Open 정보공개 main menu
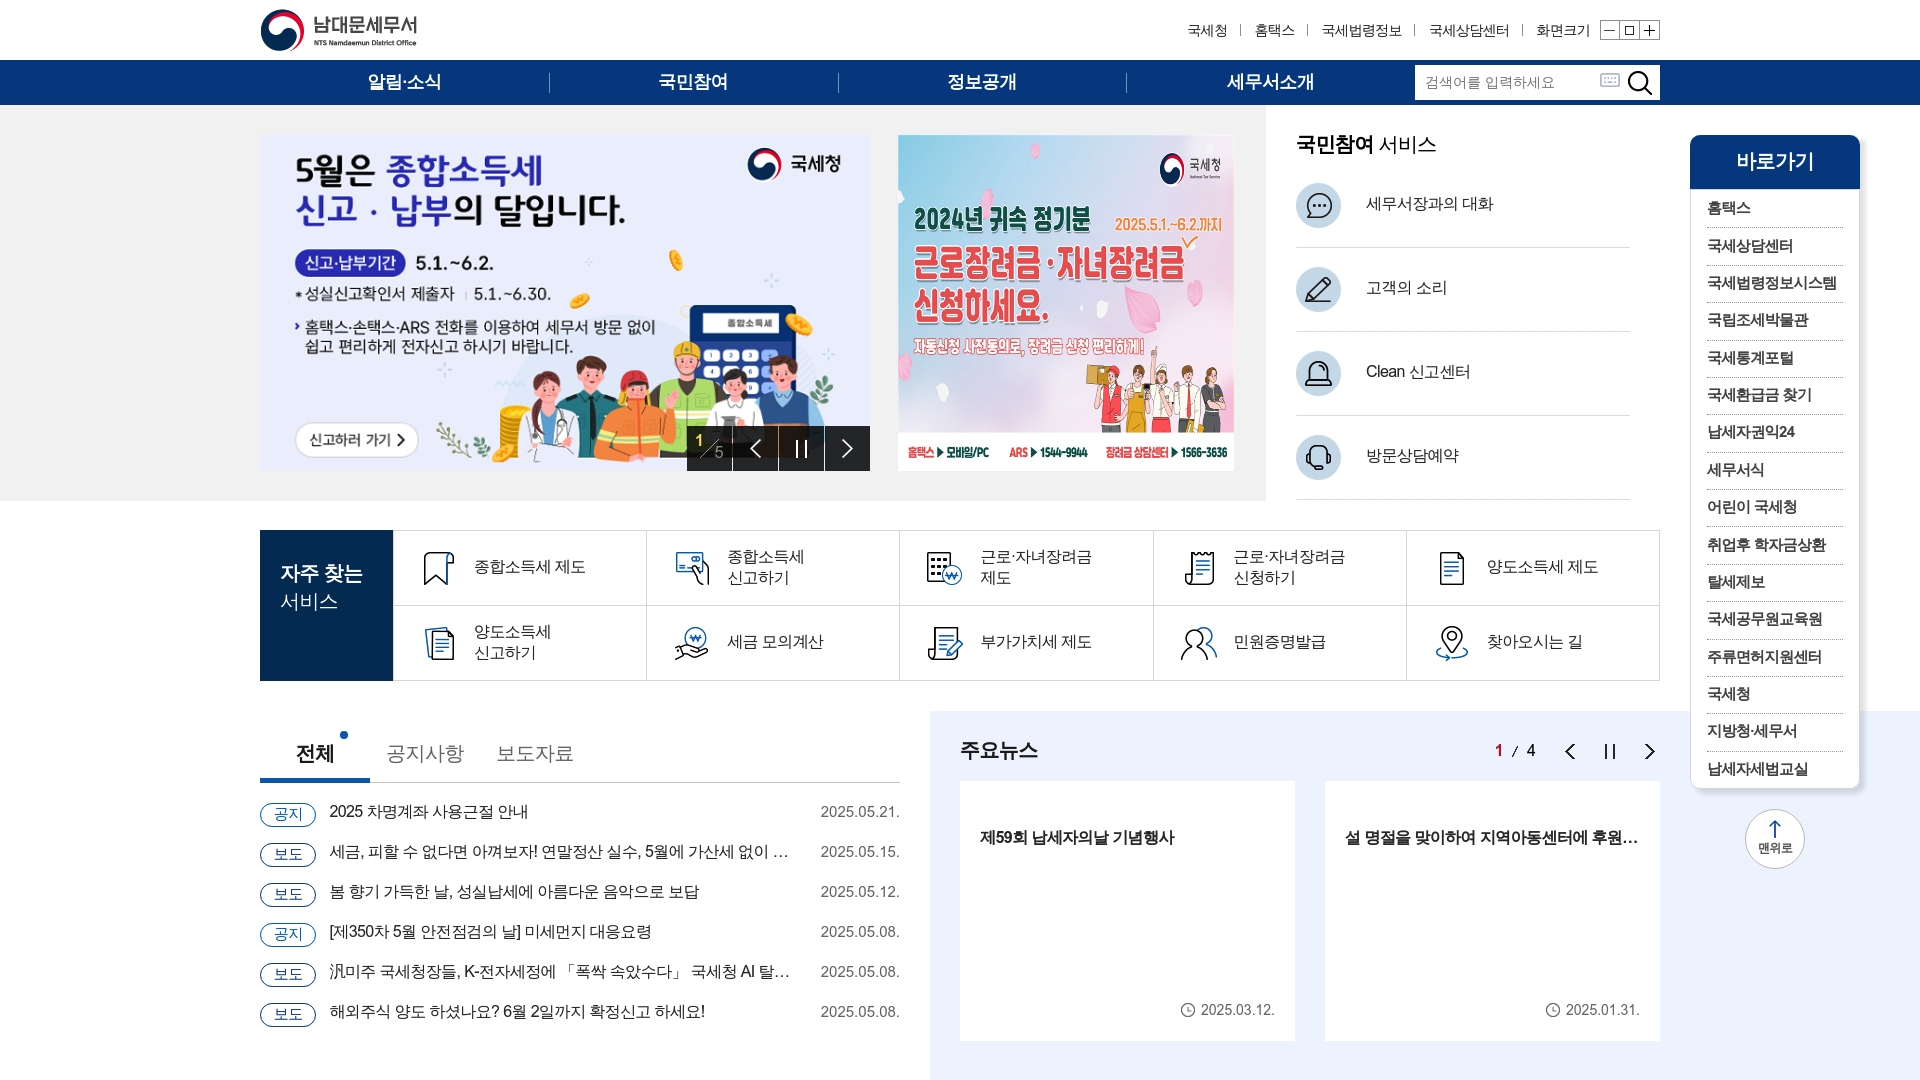The width and height of the screenshot is (1920, 1080). coord(982,82)
